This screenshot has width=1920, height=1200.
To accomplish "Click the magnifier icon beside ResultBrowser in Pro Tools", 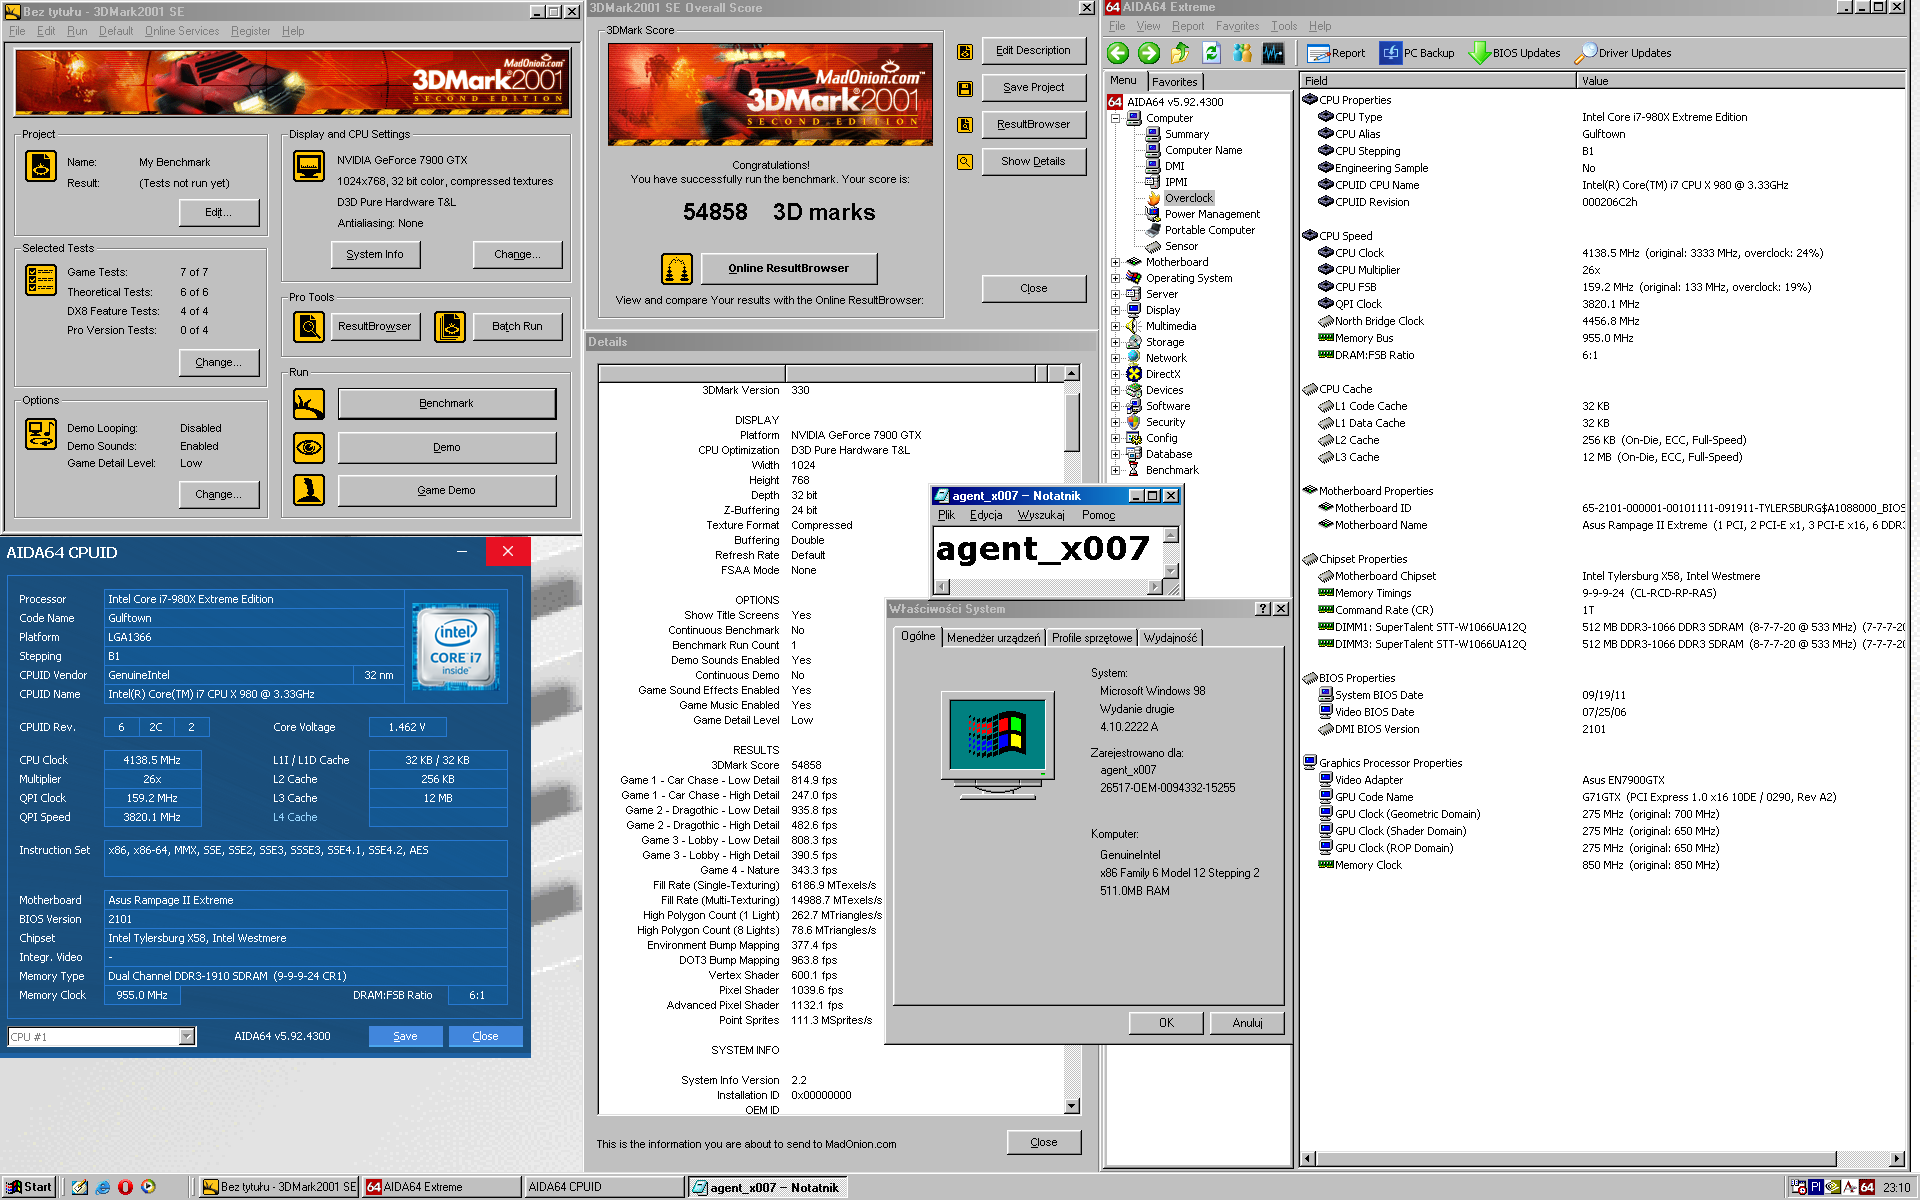I will [309, 326].
